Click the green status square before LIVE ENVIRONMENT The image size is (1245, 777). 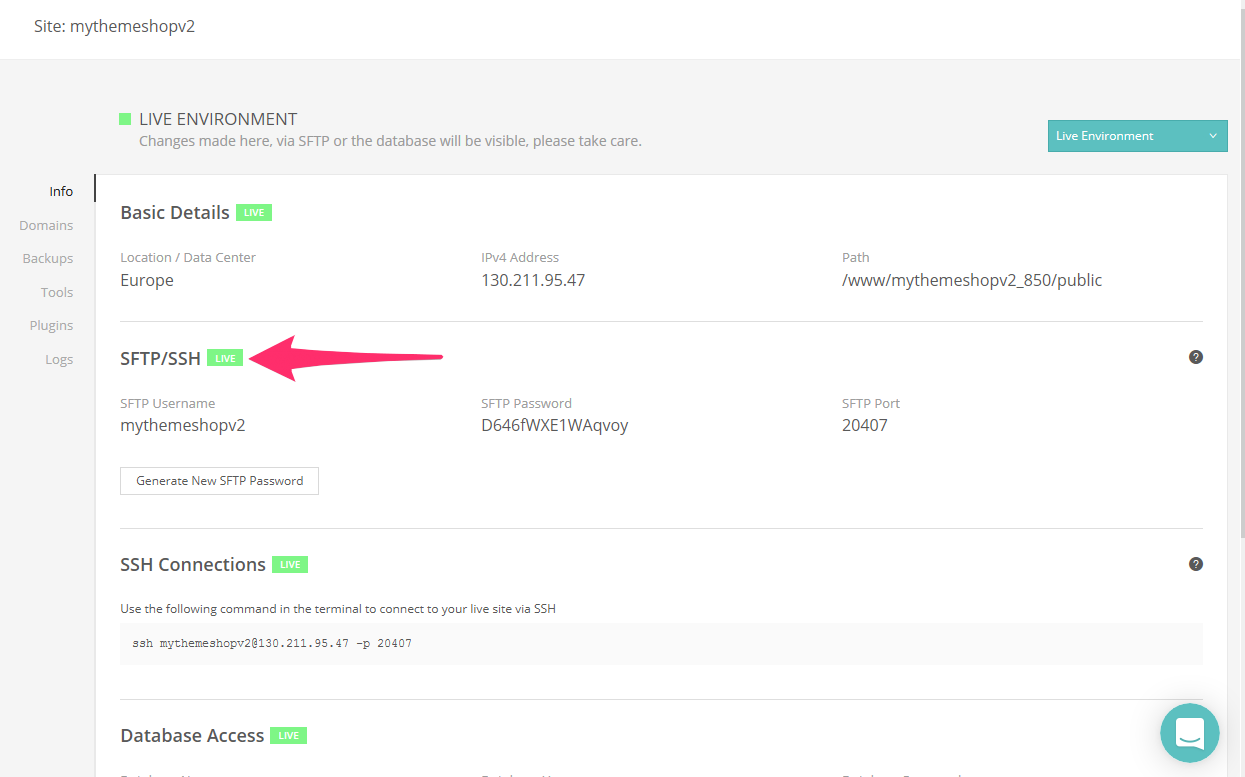pos(125,118)
